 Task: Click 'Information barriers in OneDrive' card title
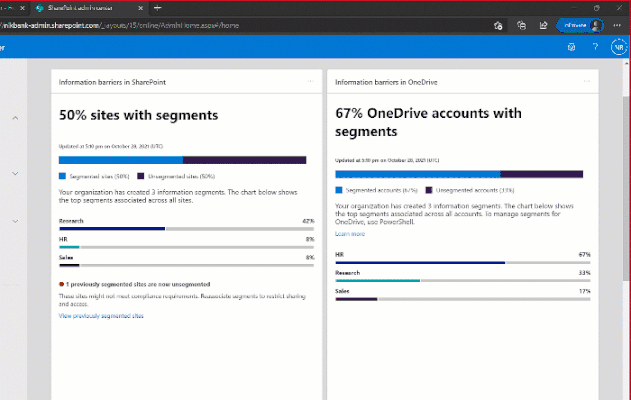pos(386,82)
